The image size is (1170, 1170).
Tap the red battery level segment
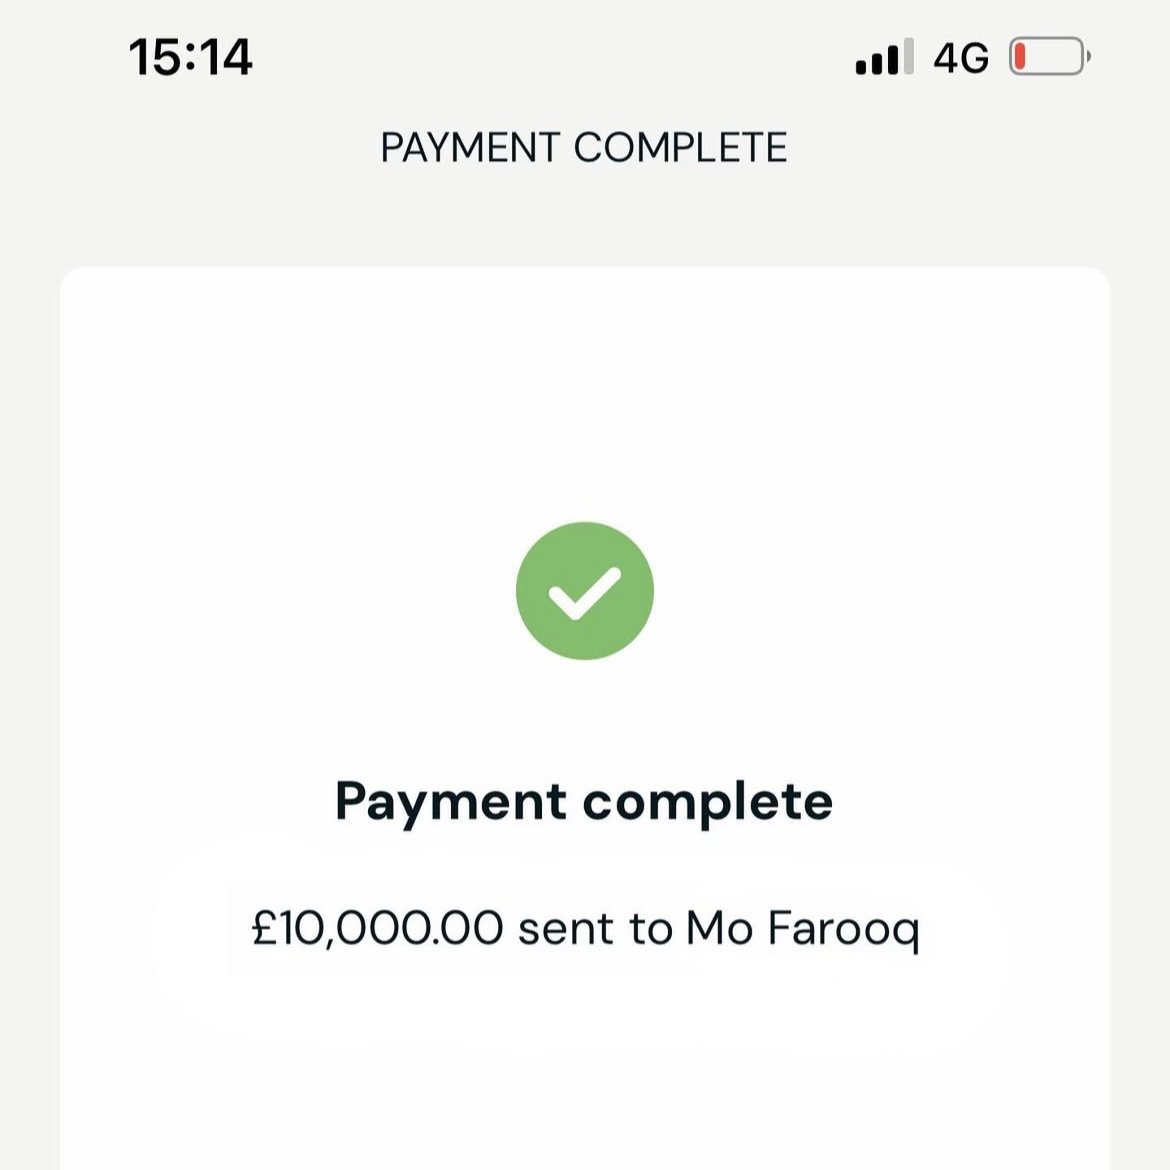[x=1019, y=56]
